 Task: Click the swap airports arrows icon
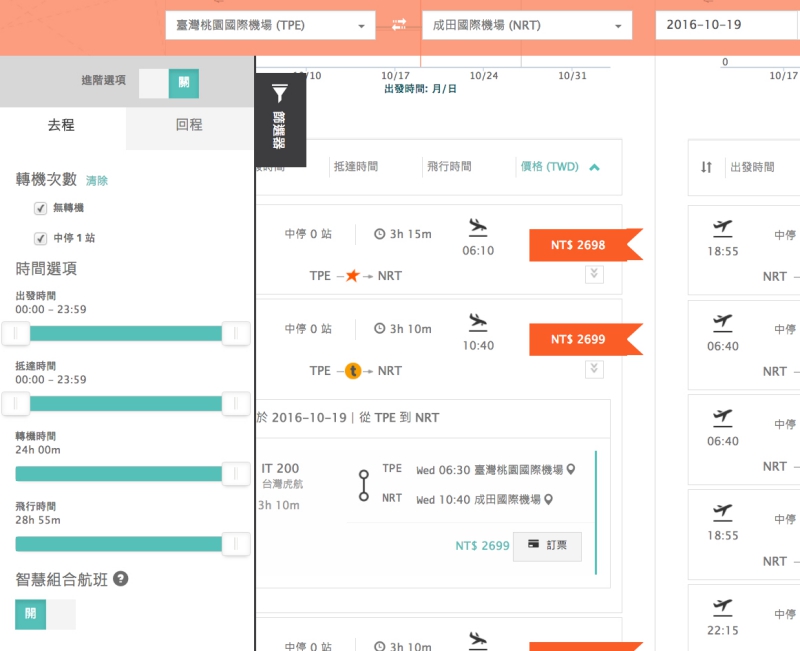click(399, 25)
